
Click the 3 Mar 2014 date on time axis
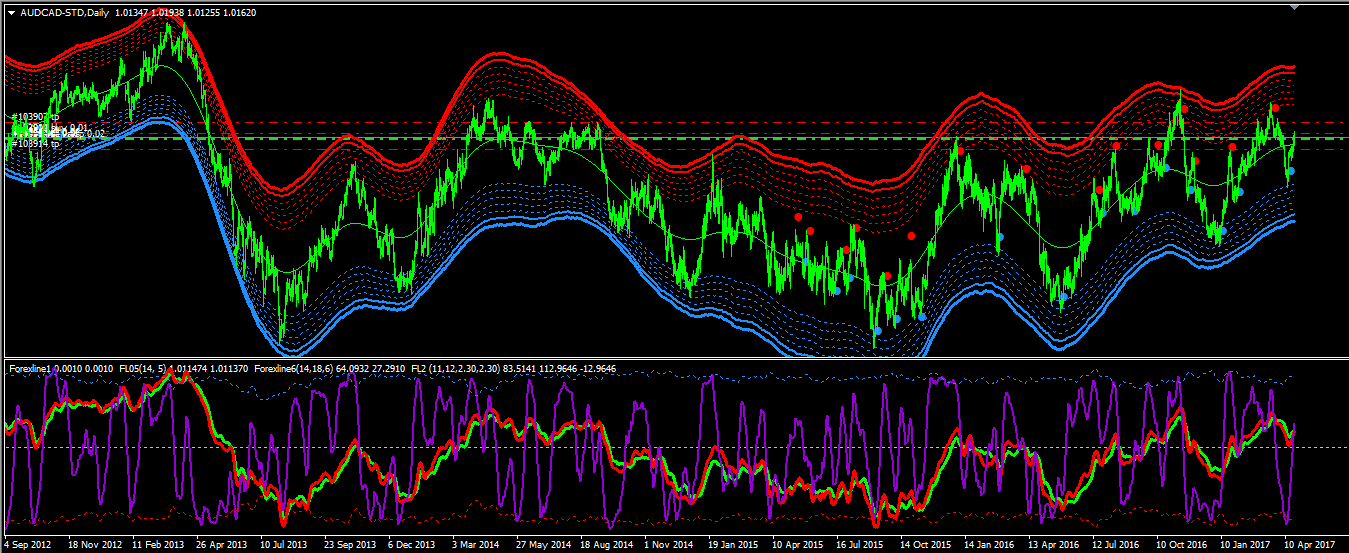(477, 545)
